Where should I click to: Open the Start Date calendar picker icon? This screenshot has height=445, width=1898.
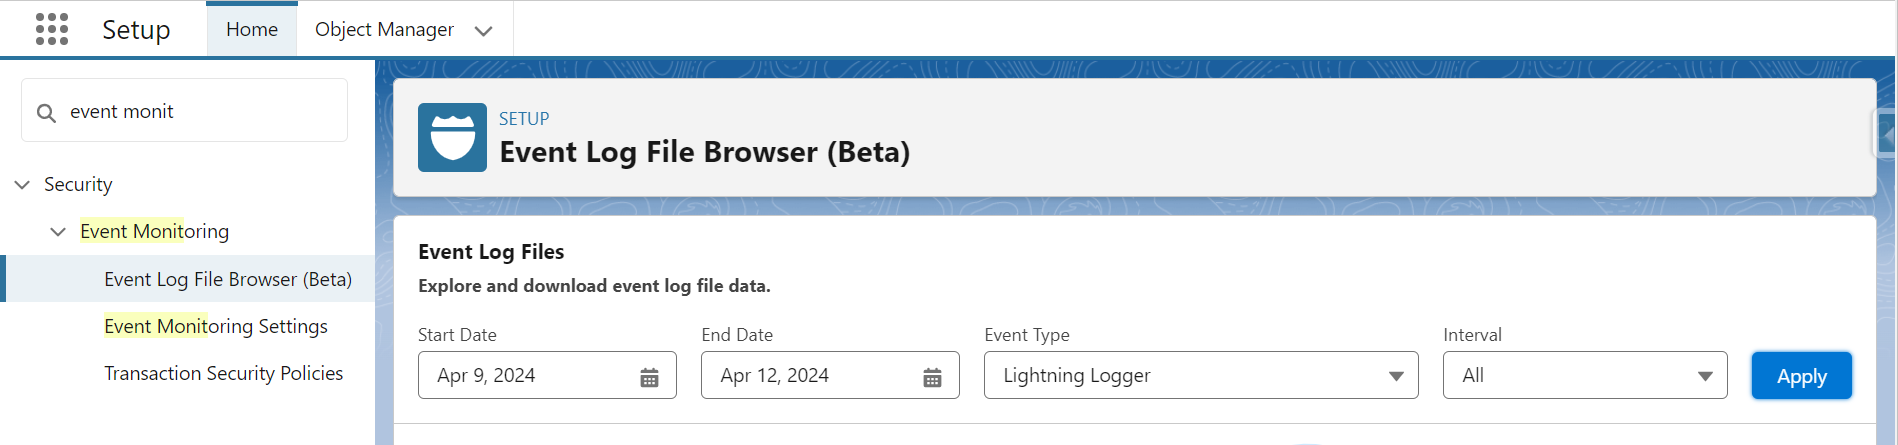[649, 377]
